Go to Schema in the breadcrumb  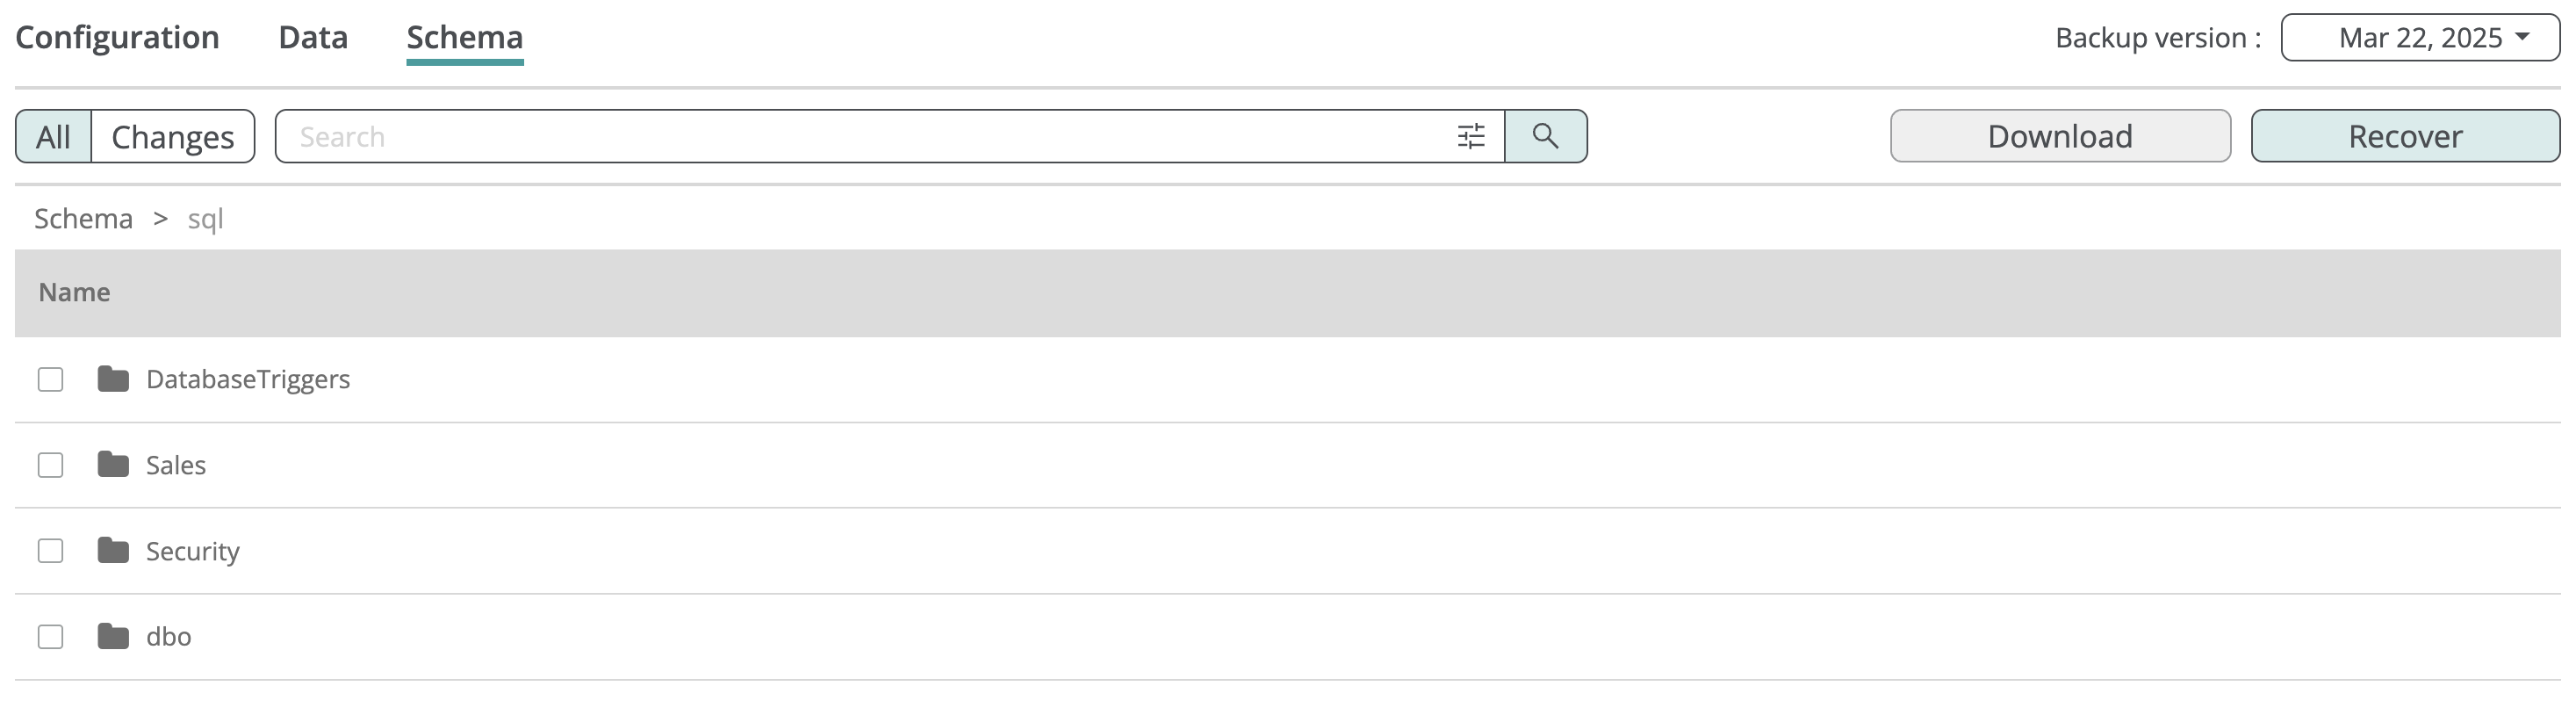coord(83,219)
